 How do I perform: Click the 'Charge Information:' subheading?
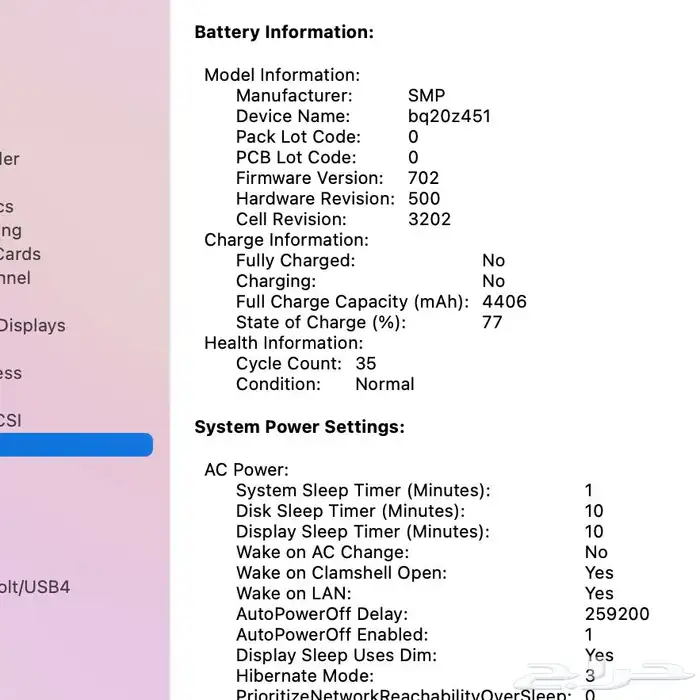tap(287, 240)
